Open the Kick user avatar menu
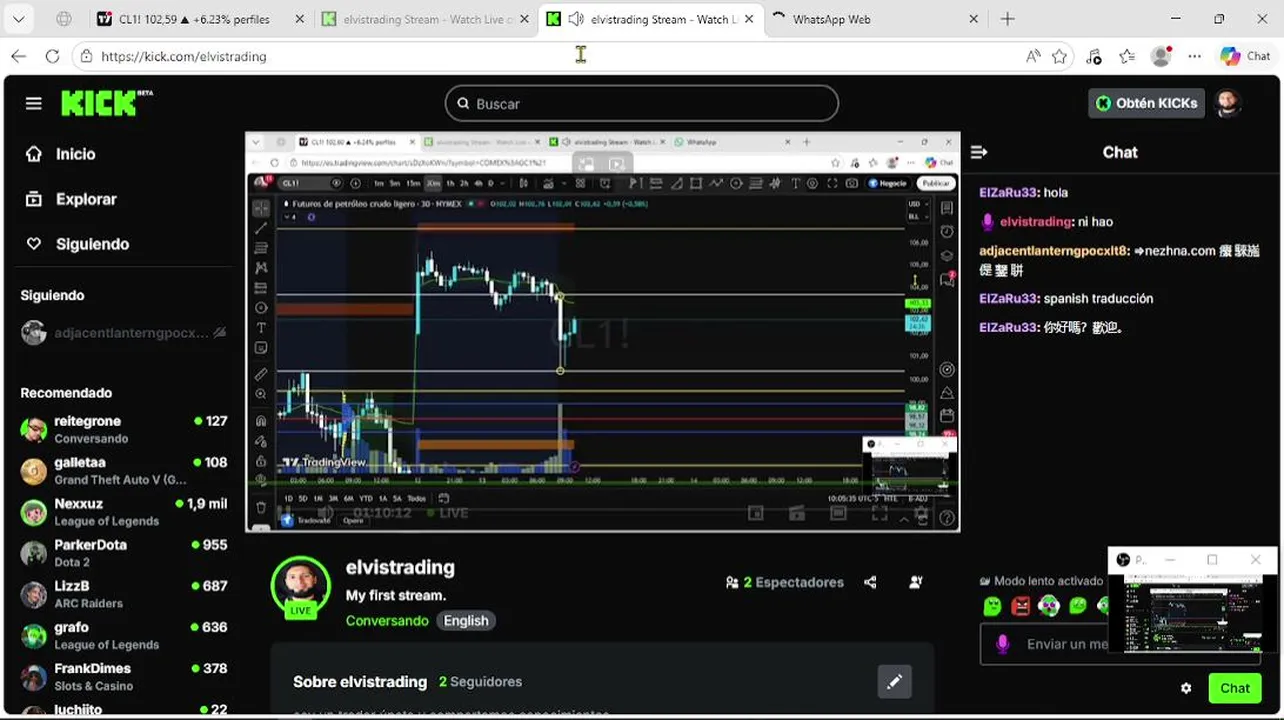This screenshot has width=1284, height=720. pyautogui.click(x=1227, y=103)
